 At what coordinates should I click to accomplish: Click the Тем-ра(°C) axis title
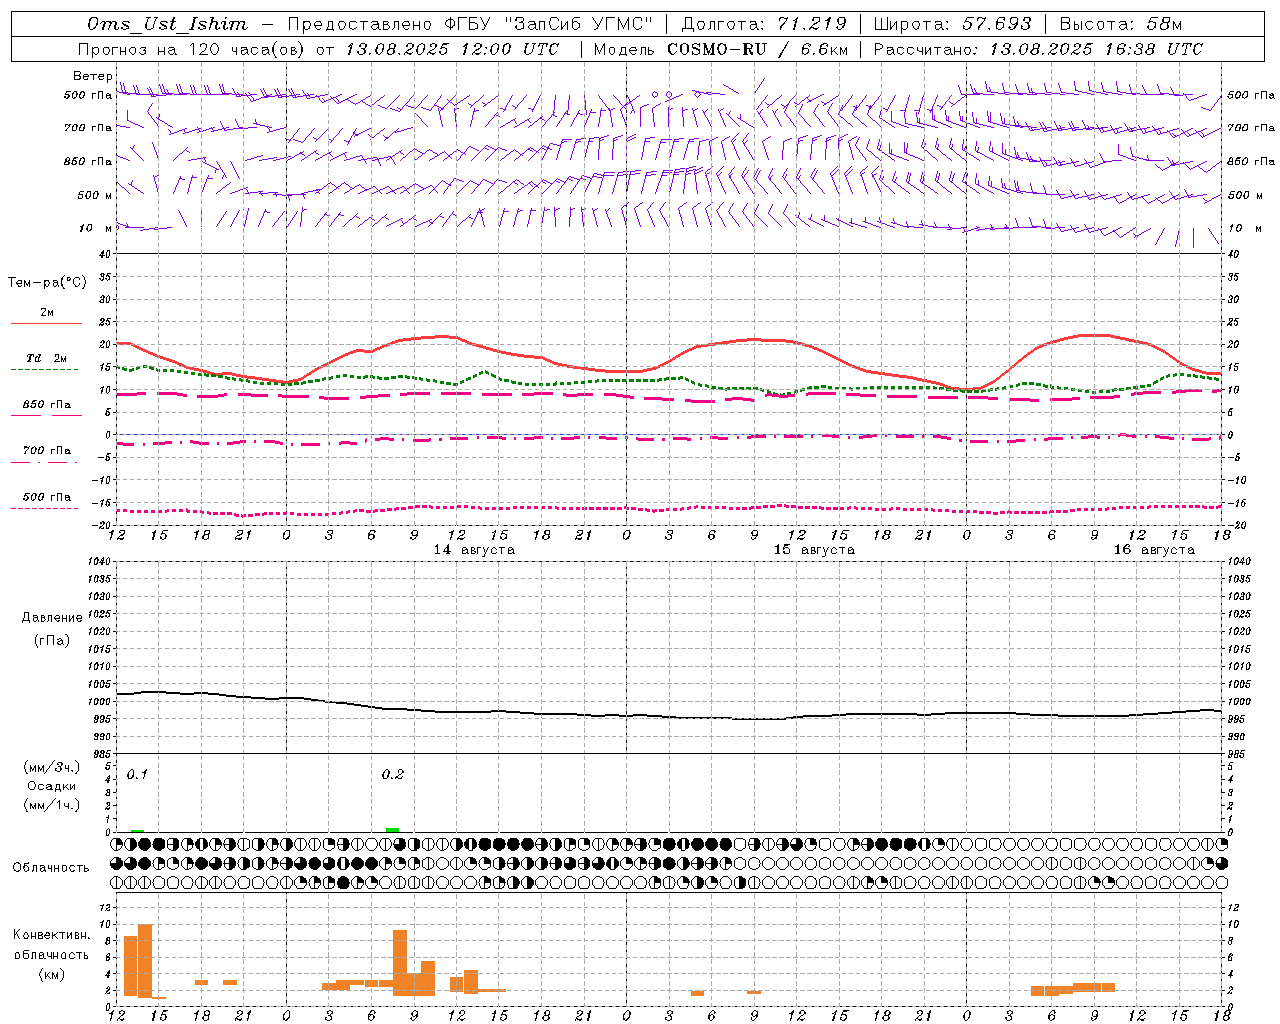click(47, 283)
